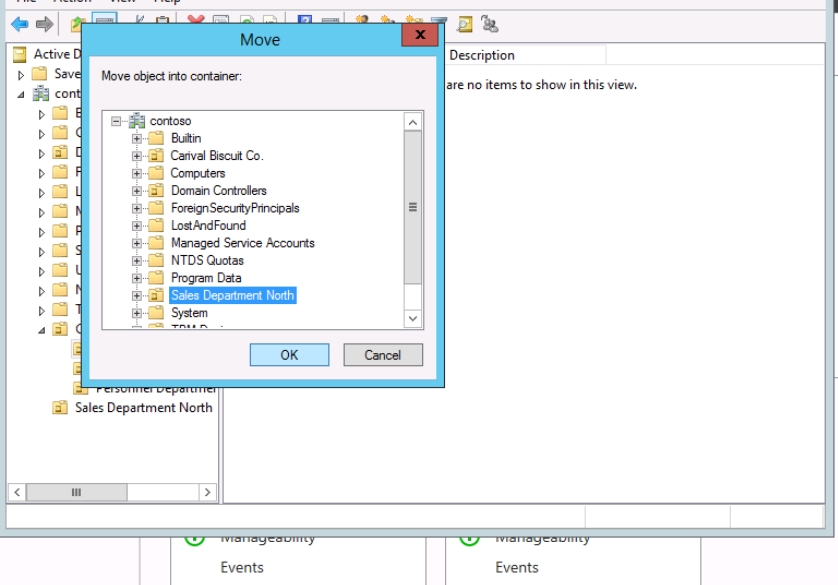Click the OU icon beside Sales Department North in console tree

[x=60, y=408]
